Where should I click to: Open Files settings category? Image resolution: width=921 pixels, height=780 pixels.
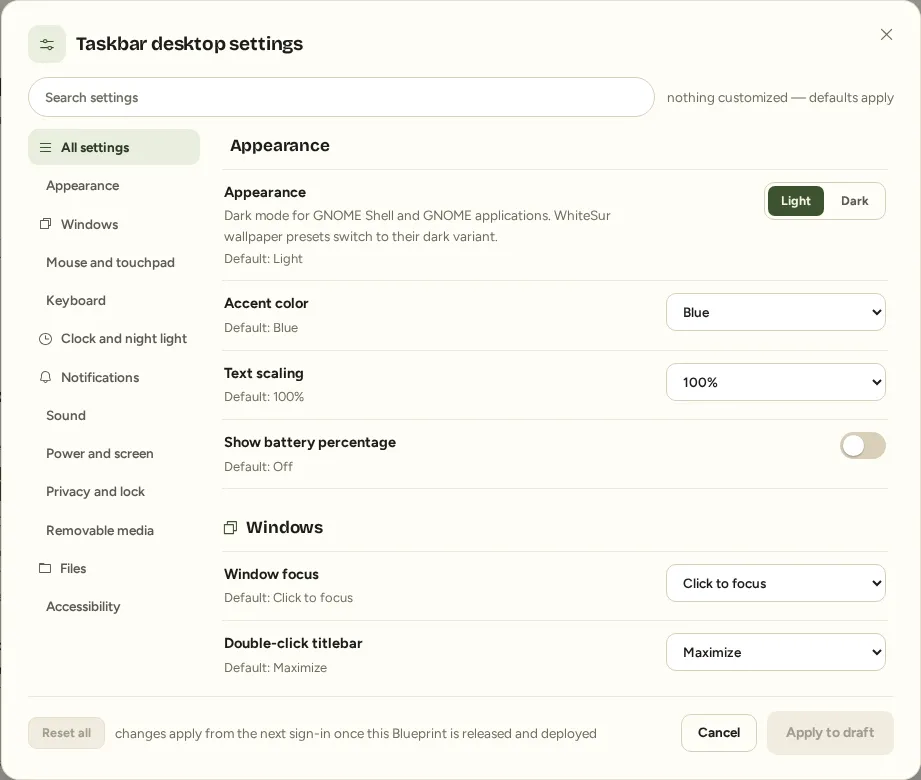114,569
